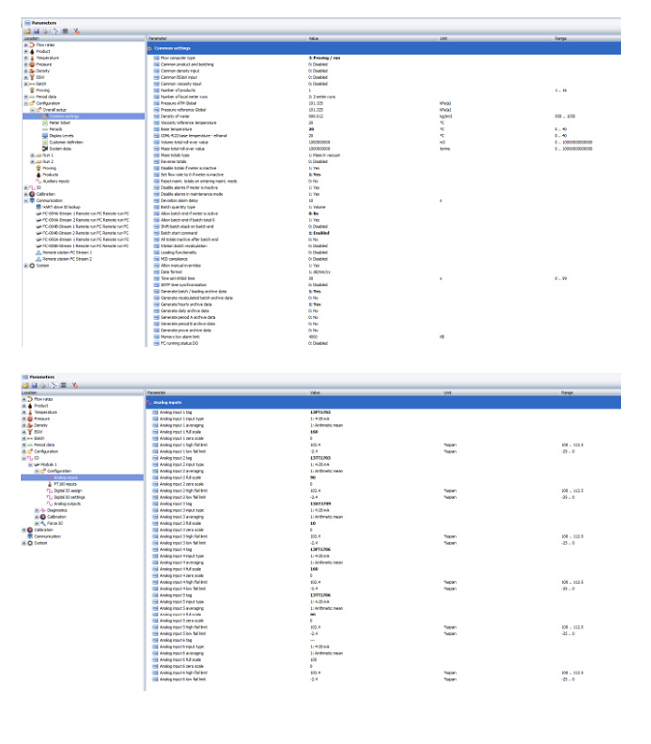Viewport: 651px width, 744px height.
Task: Expand Batch in the Common settings window tree
Action: click(x=26, y=84)
